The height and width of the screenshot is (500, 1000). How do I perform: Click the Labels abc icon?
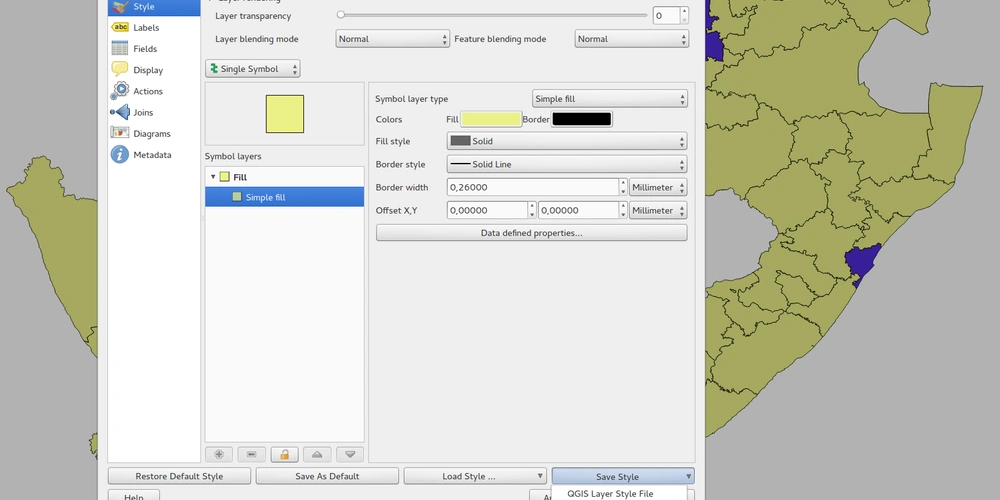point(119,27)
